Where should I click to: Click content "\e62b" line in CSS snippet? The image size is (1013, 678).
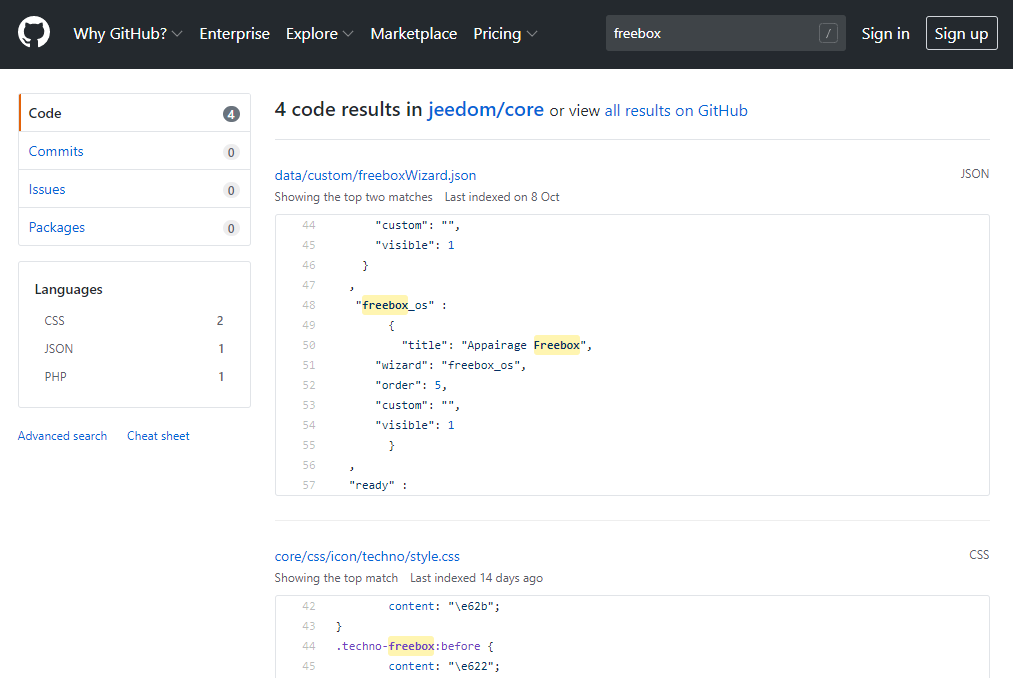pos(444,606)
